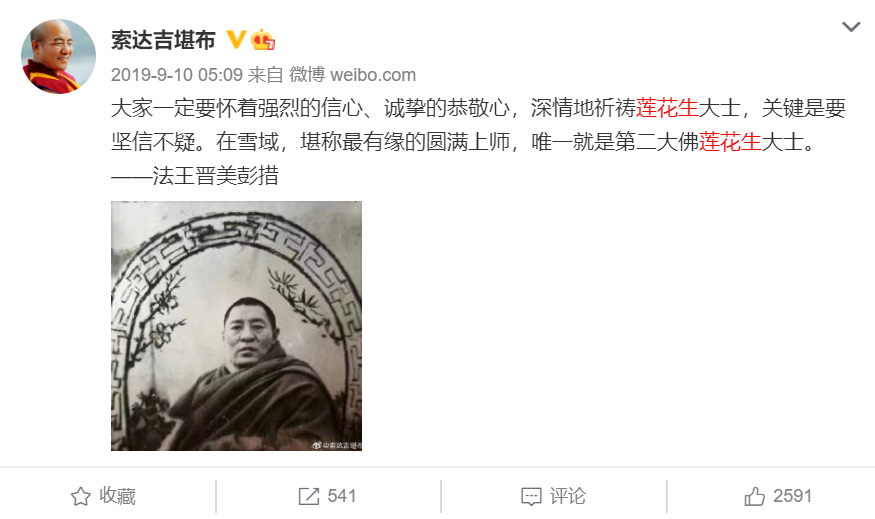Open the 索达吉堪布 username link
Viewport: 875px width, 519px height.
point(163,40)
